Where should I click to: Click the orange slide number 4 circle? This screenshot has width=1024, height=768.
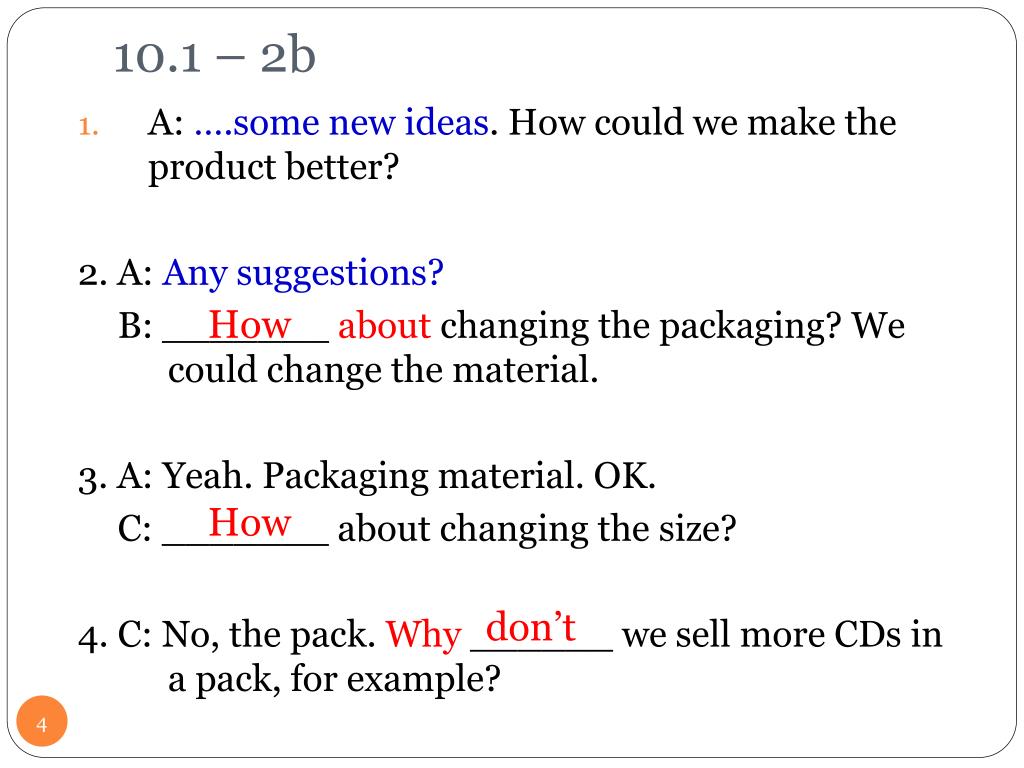pos(42,722)
